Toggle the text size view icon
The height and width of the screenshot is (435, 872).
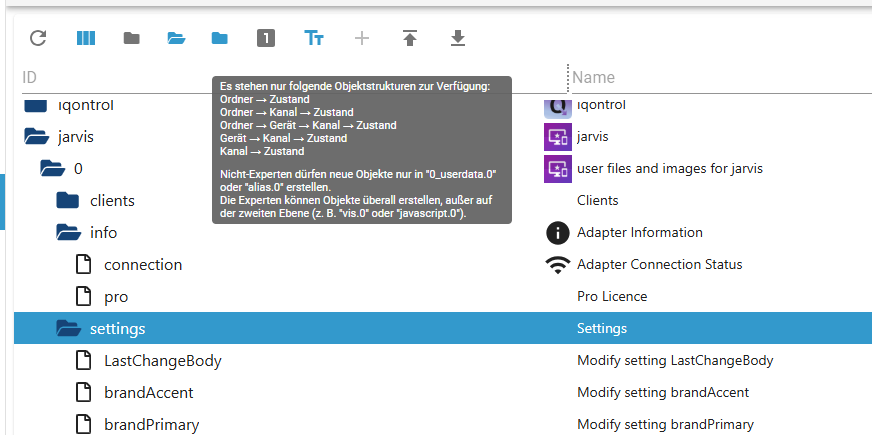pos(314,39)
